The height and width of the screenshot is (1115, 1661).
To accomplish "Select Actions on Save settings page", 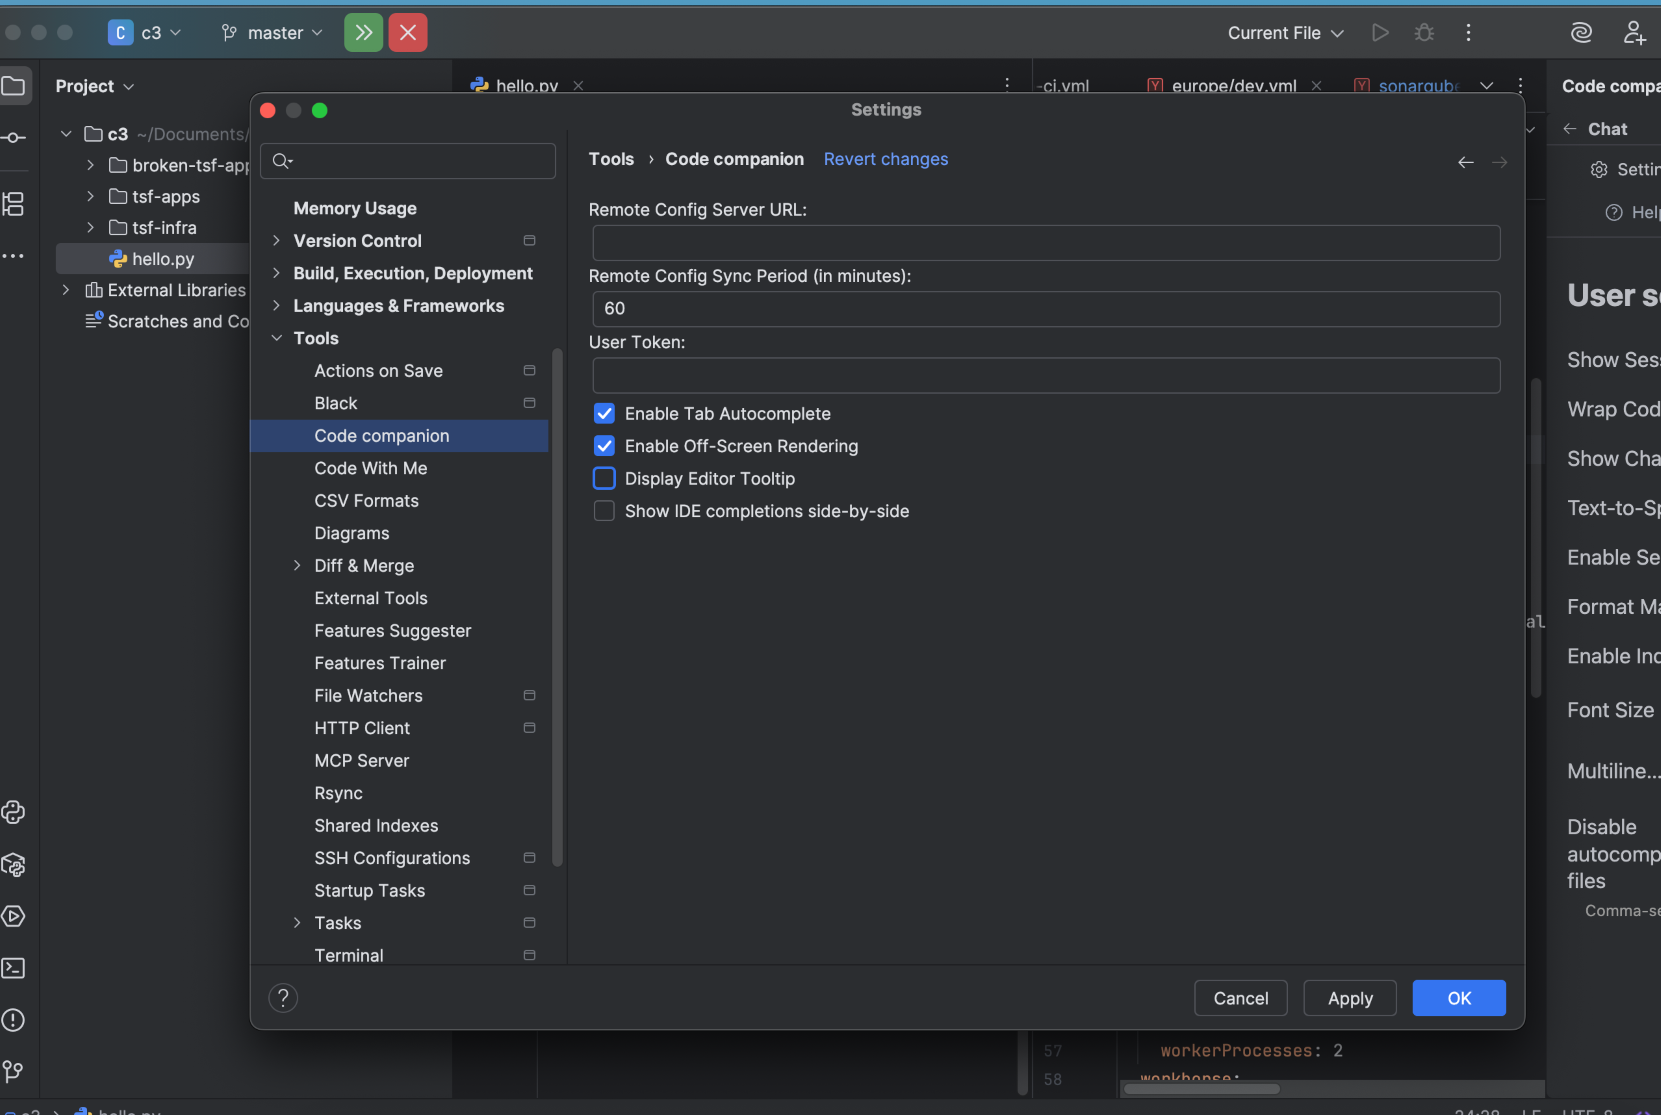I will [378, 371].
